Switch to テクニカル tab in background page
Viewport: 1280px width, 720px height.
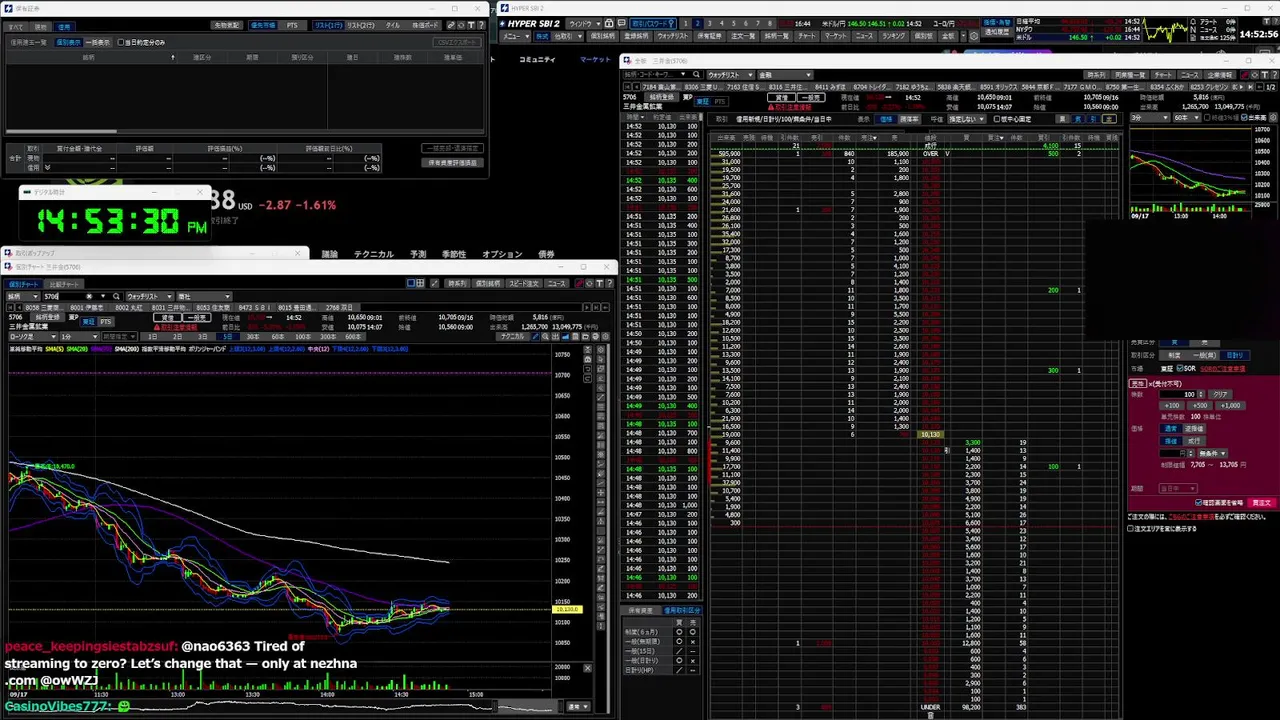click(x=373, y=254)
